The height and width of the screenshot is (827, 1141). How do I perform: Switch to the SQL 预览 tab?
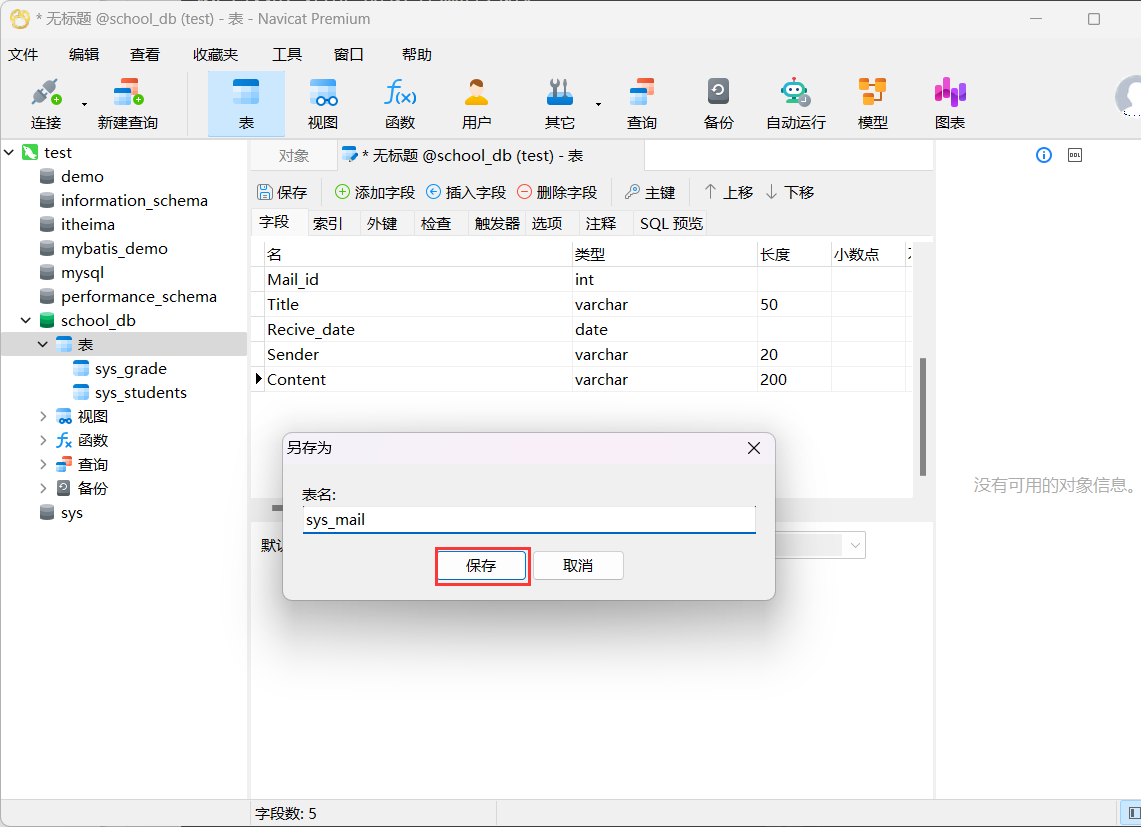point(671,223)
